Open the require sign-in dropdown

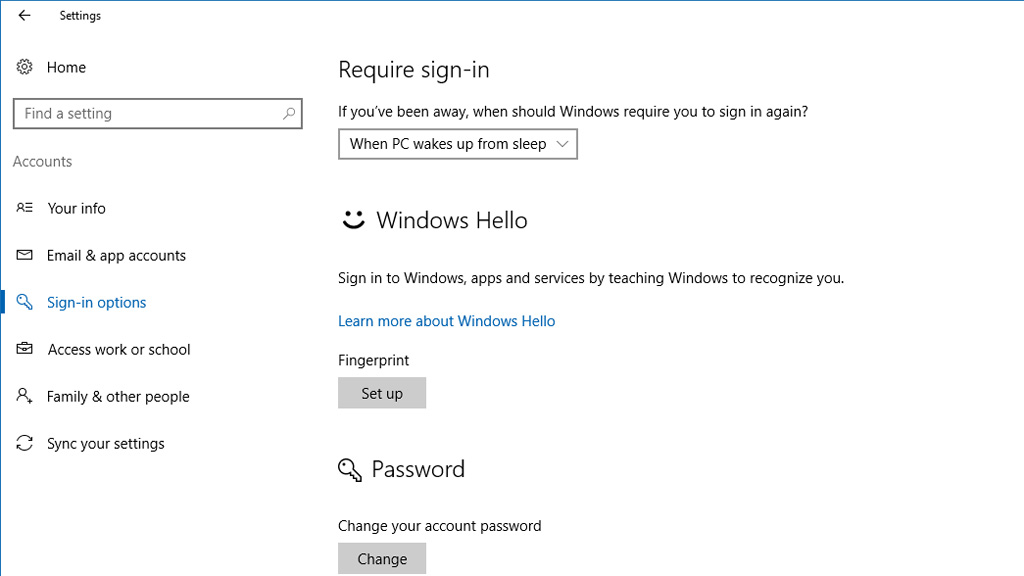[457, 143]
